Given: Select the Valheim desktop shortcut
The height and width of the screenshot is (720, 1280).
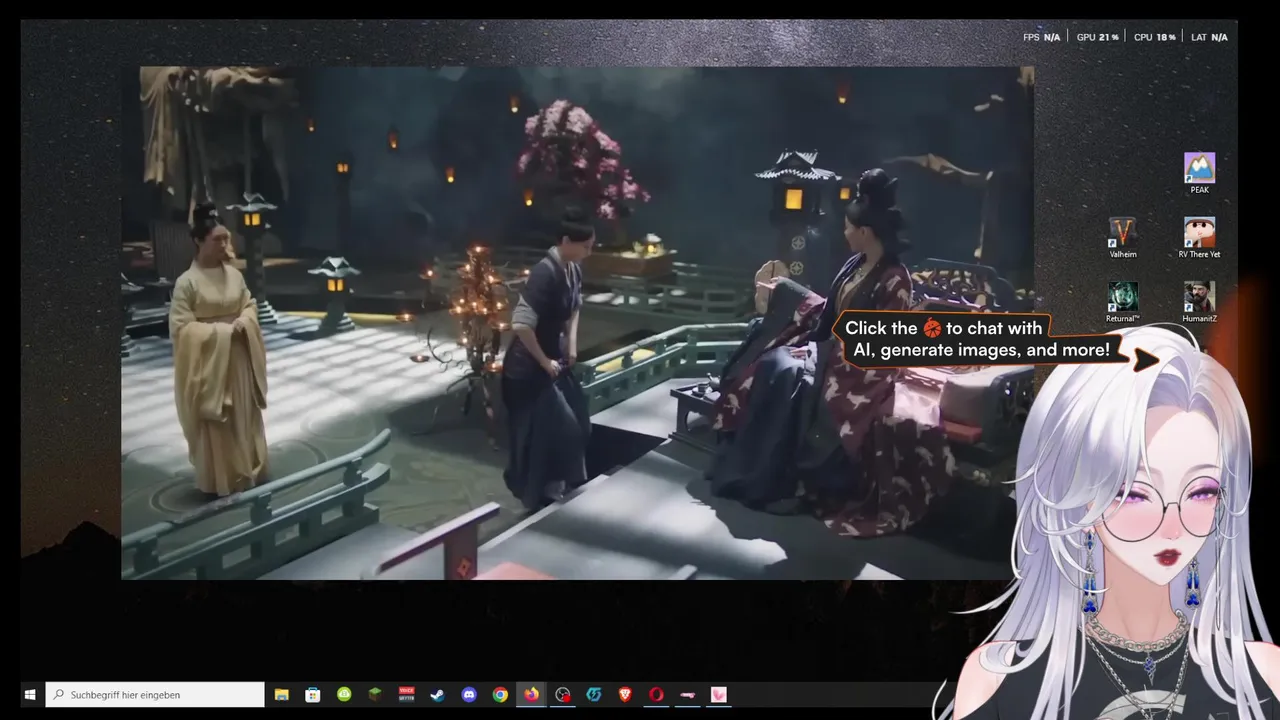Looking at the screenshot, I should click(1123, 237).
